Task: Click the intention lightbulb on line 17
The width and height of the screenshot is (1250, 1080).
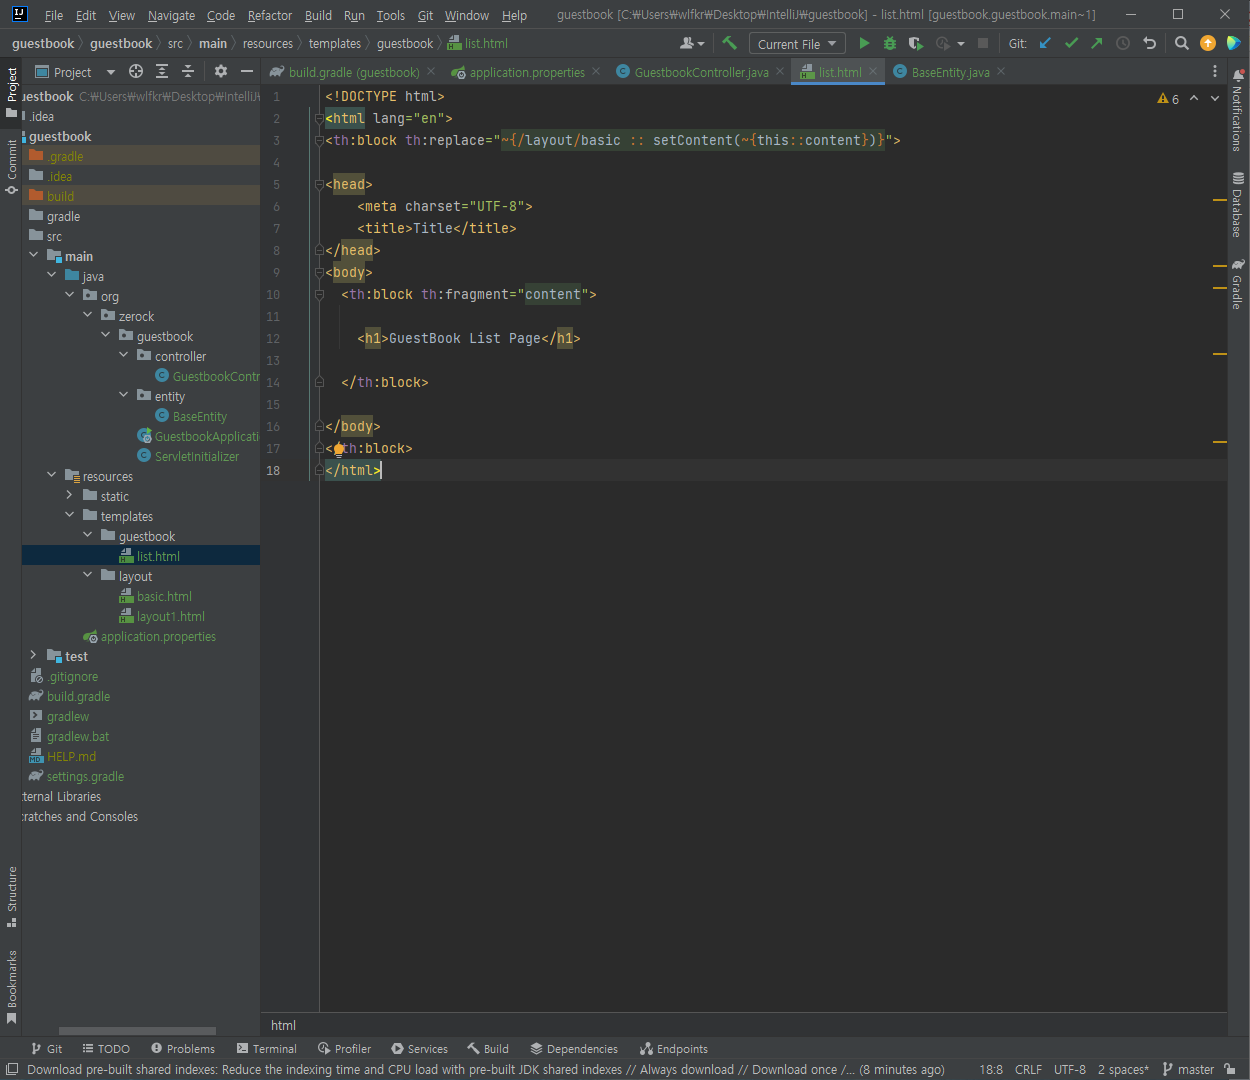Action: pyautogui.click(x=338, y=449)
